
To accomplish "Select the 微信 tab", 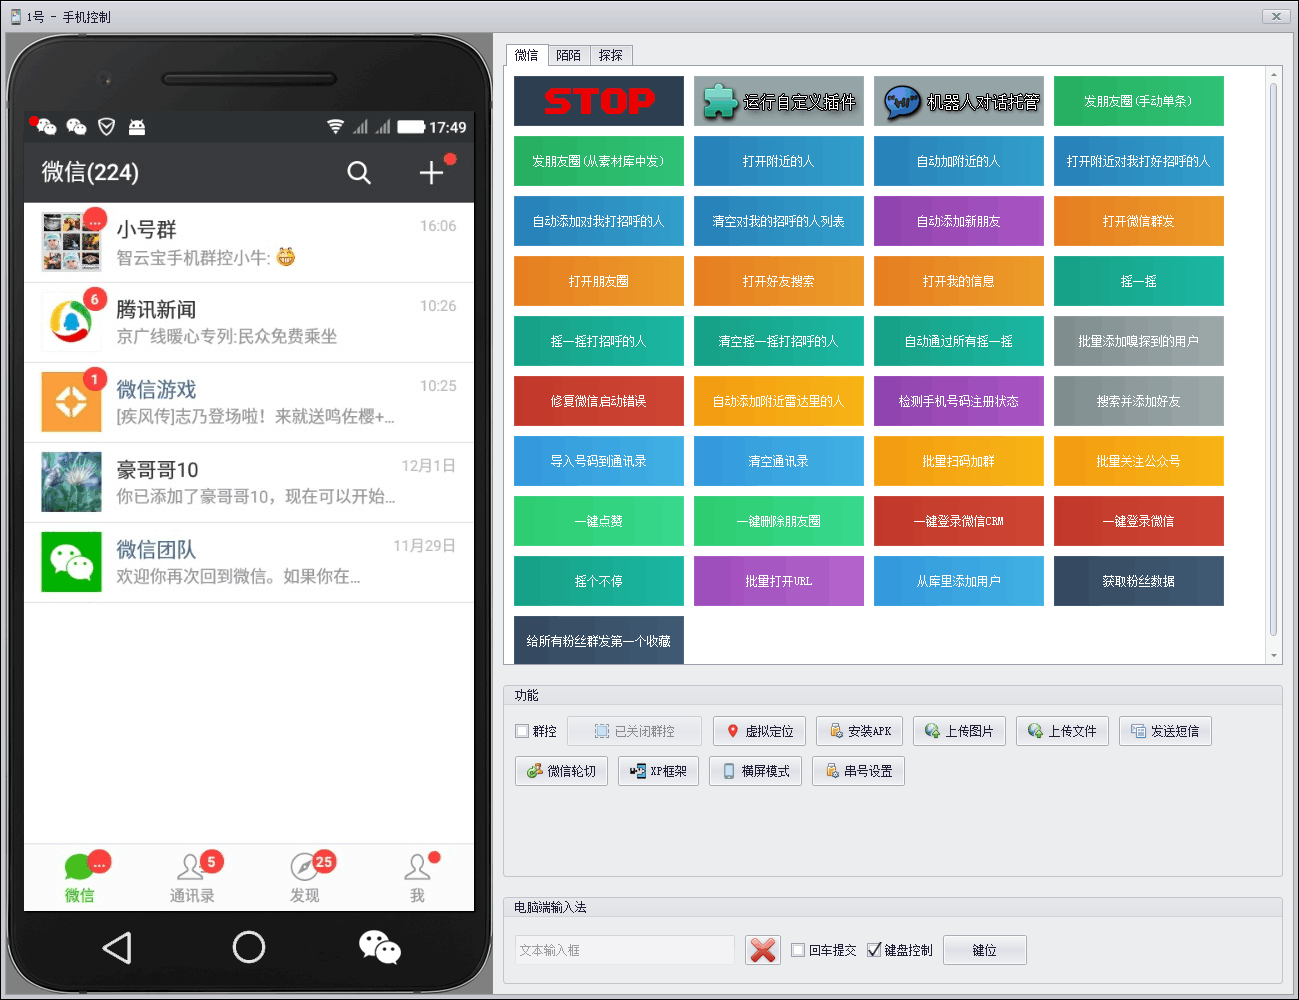I will coord(527,55).
